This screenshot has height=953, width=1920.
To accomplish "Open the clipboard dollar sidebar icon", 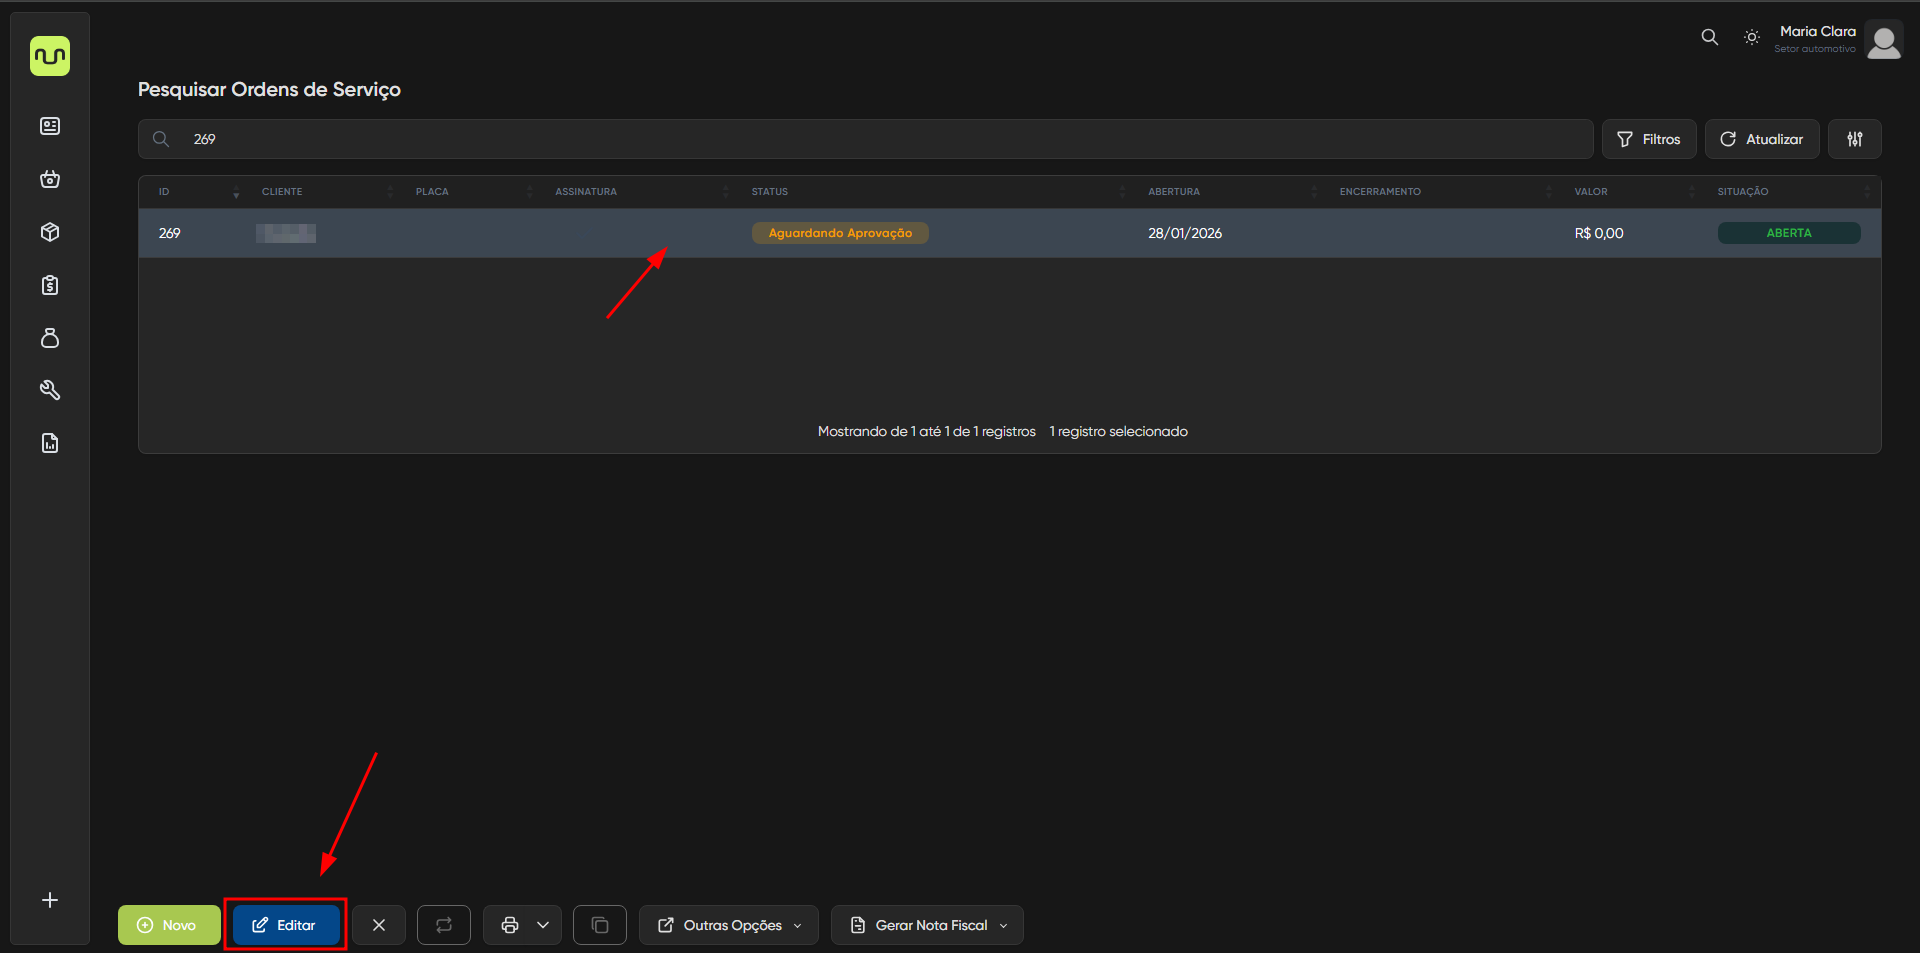I will coord(50,285).
